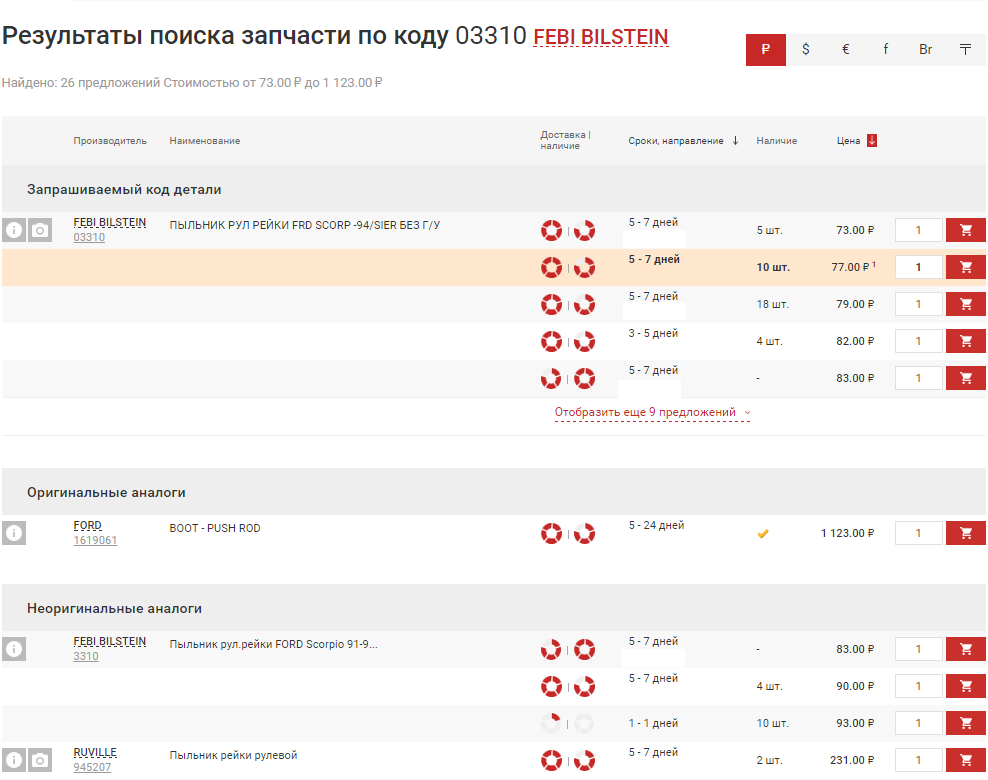Open FEBI BILSTEIN link above 03310
Viewport: 988px width, 780px height.
point(110,222)
